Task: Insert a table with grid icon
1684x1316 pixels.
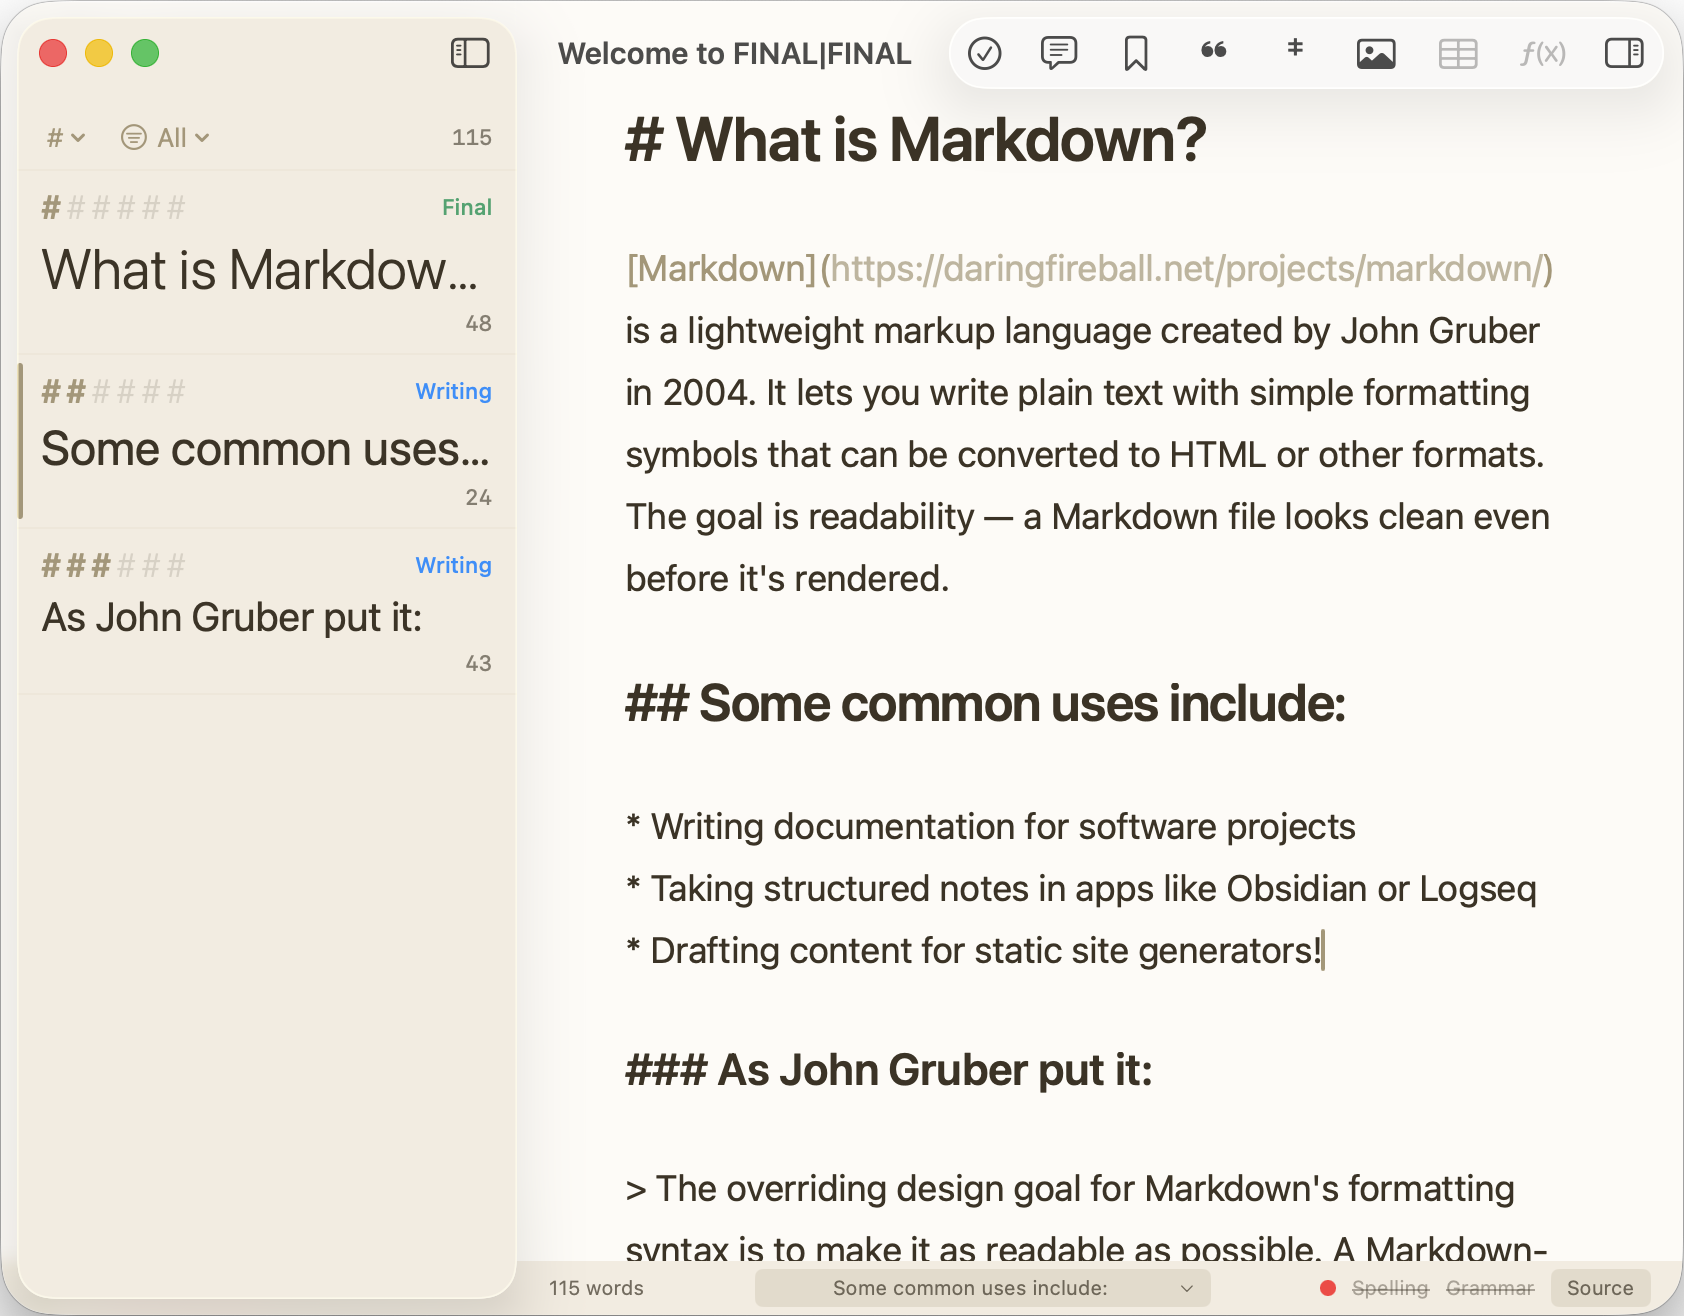Action: click(x=1458, y=53)
